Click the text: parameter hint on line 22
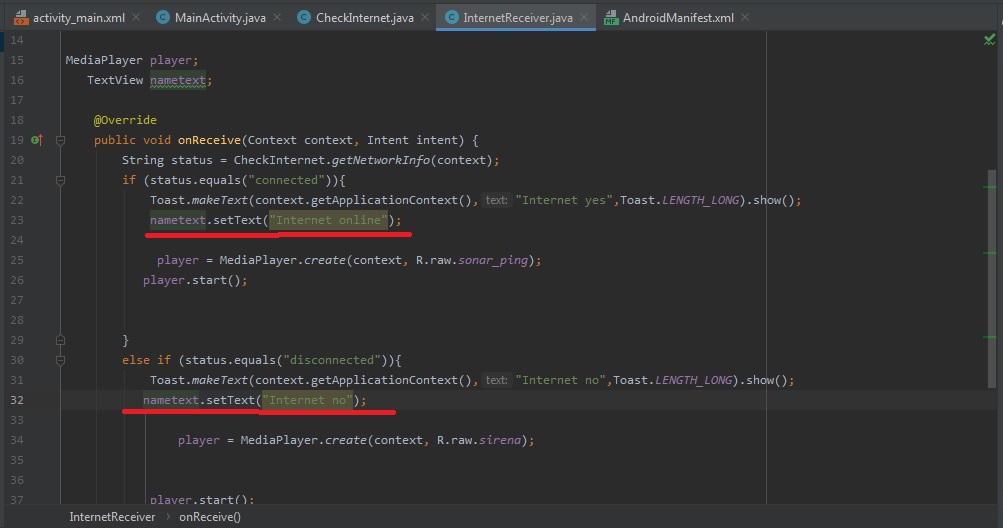 pos(496,200)
